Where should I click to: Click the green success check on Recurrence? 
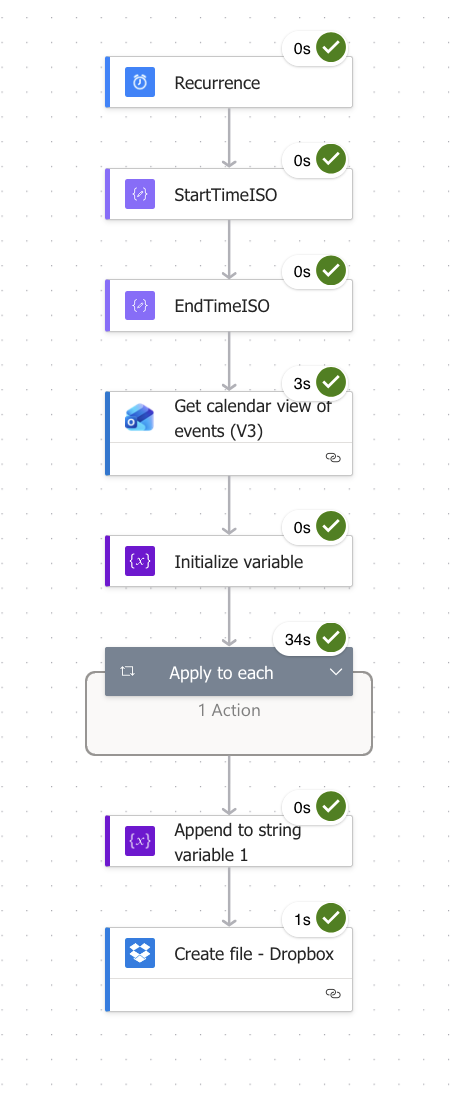pos(331,48)
